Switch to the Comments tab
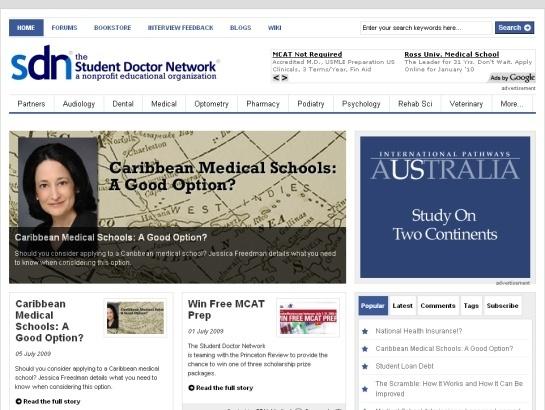 click(438, 306)
